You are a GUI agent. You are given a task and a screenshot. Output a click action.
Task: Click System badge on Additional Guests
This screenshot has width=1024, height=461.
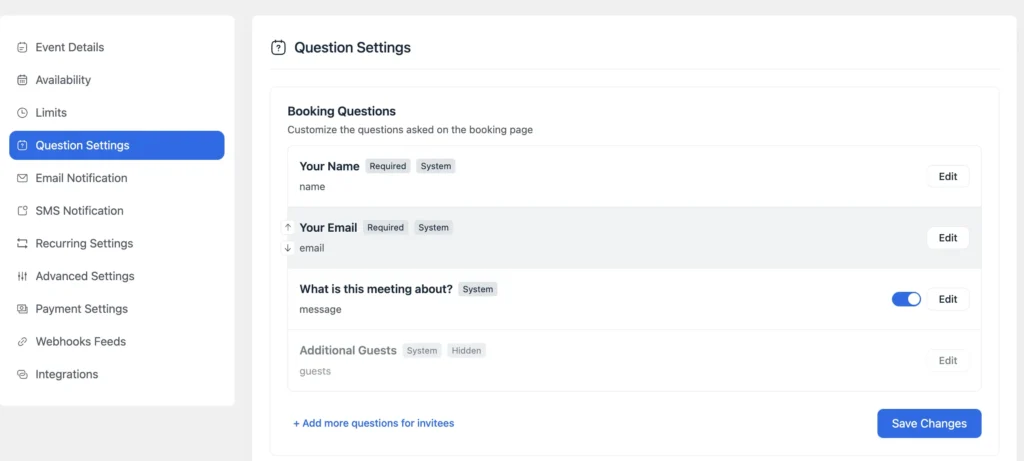[422, 351]
